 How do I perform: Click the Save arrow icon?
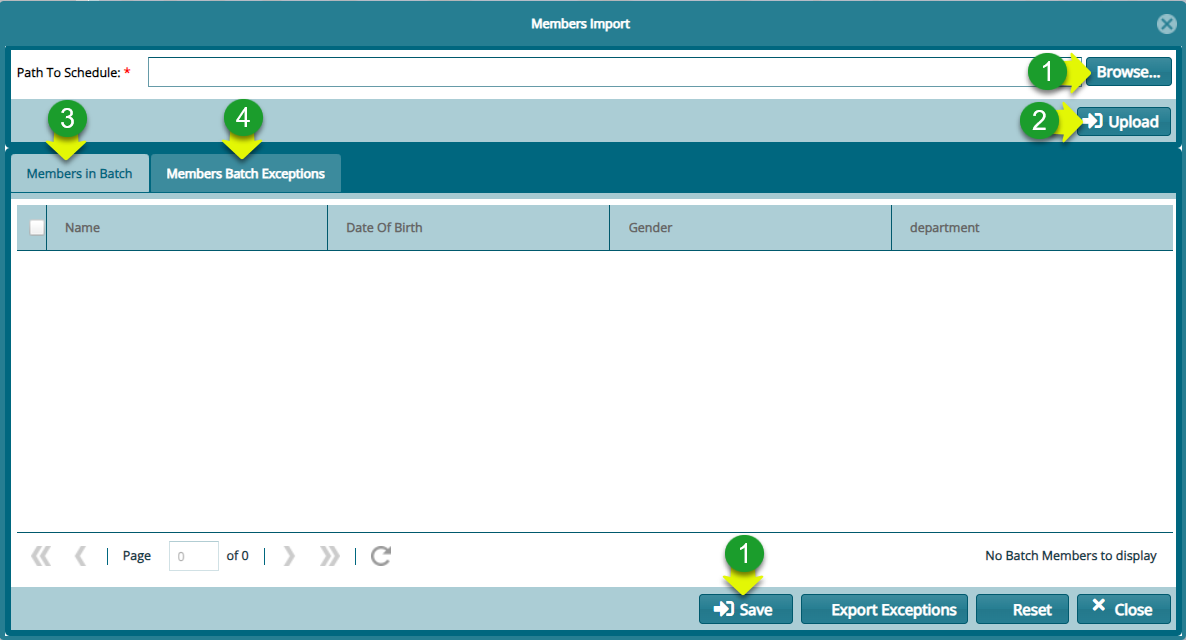722,609
